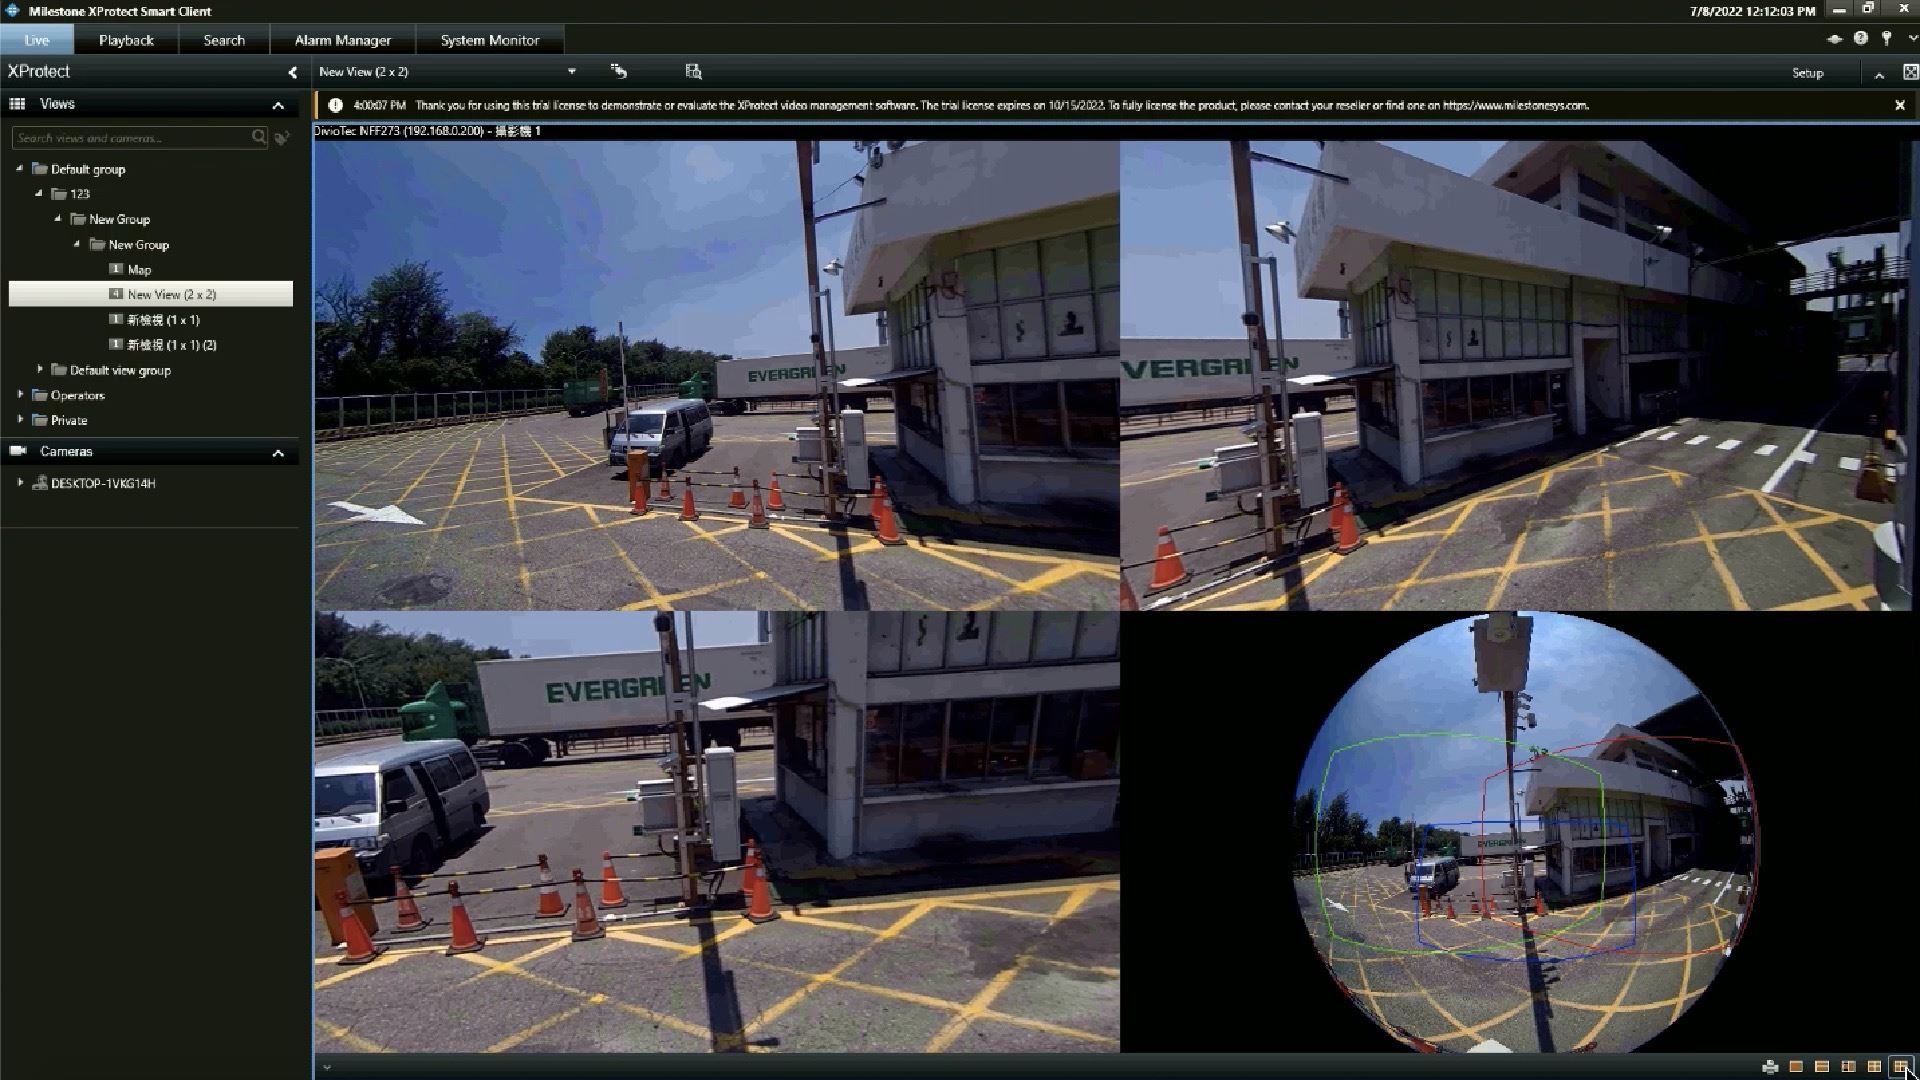The width and height of the screenshot is (1920, 1080).
Task: Open the Help question mark icon
Action: click(x=1860, y=38)
